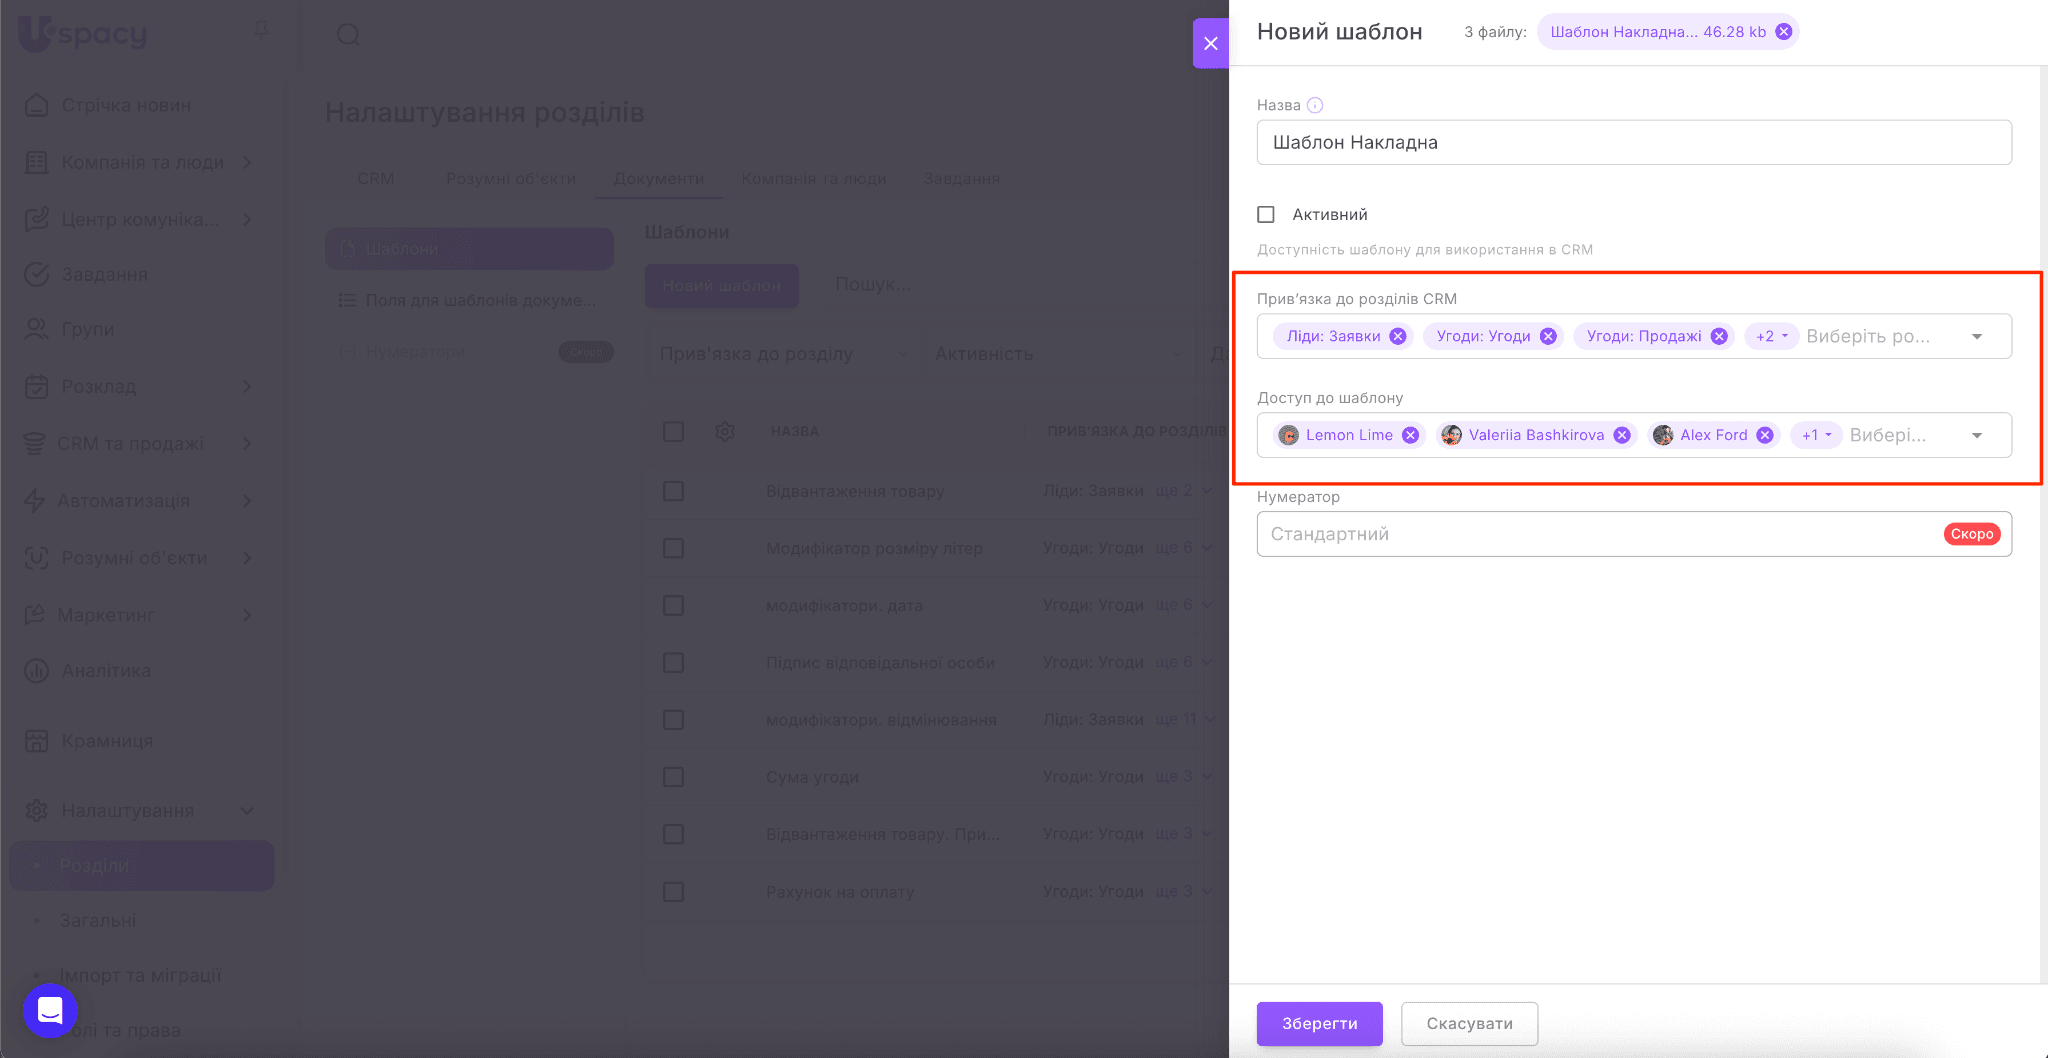
Task: Check the модифікатори. дата row checkbox
Action: [674, 605]
